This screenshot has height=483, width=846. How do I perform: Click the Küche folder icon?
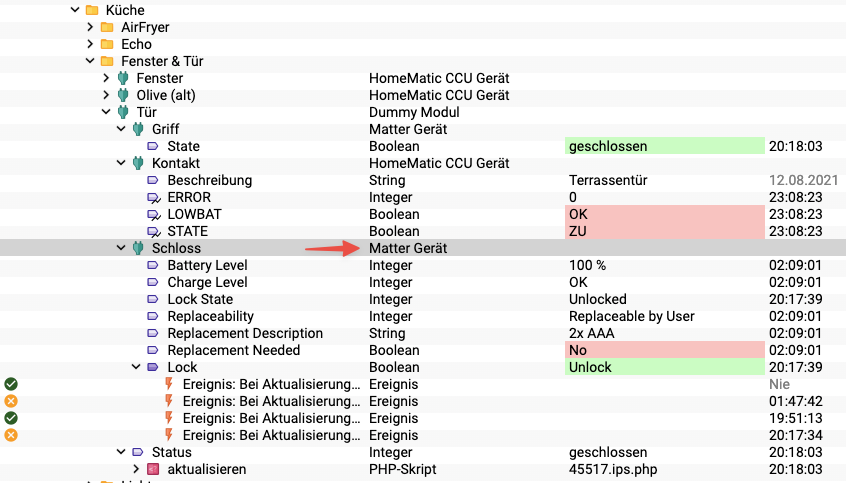[92, 10]
